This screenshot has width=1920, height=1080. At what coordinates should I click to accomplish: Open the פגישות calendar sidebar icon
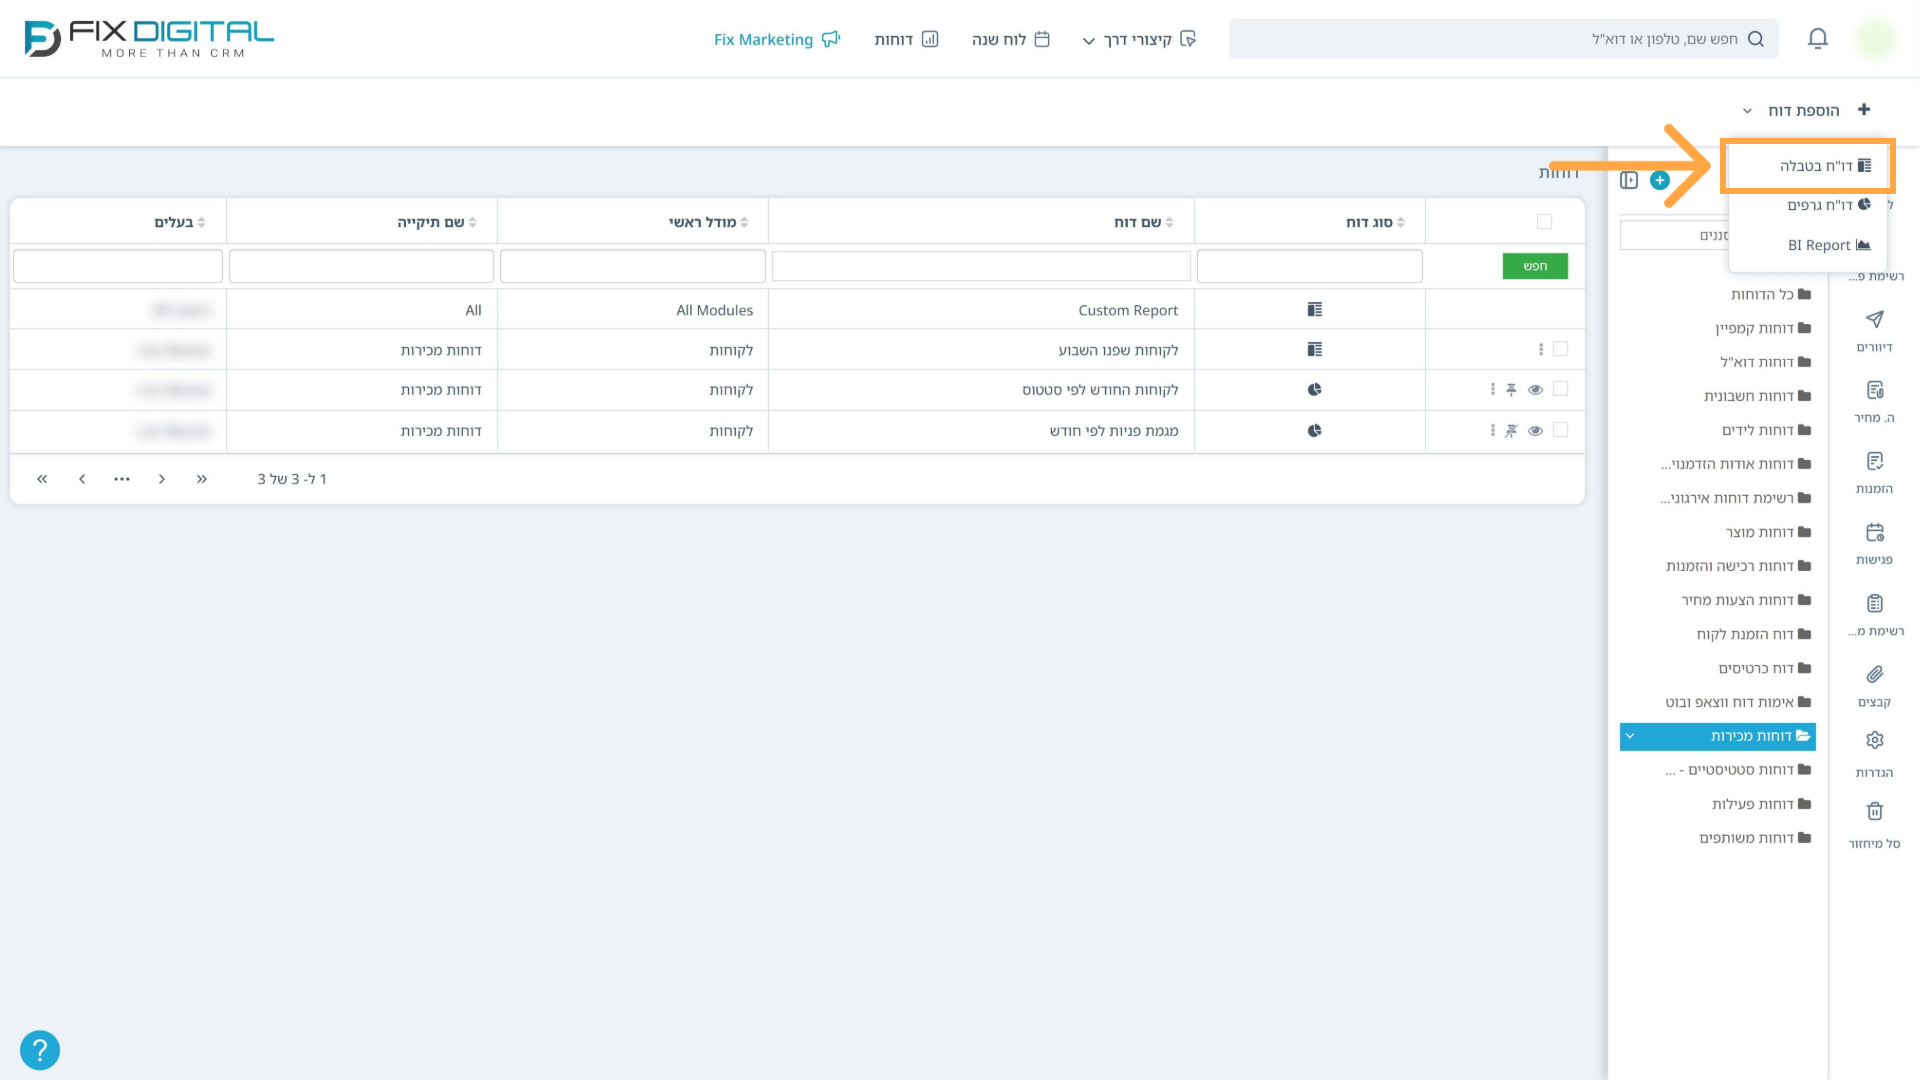pos(1875,532)
